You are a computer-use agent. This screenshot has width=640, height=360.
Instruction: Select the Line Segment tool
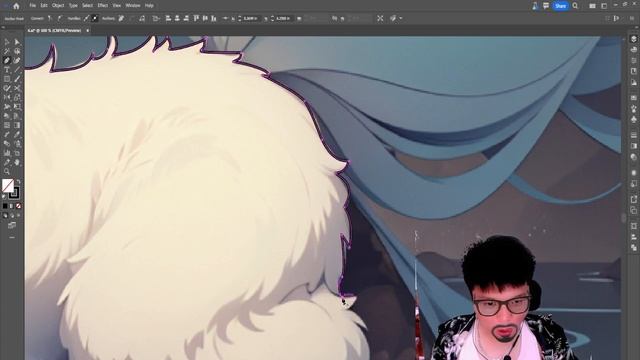click(17, 70)
